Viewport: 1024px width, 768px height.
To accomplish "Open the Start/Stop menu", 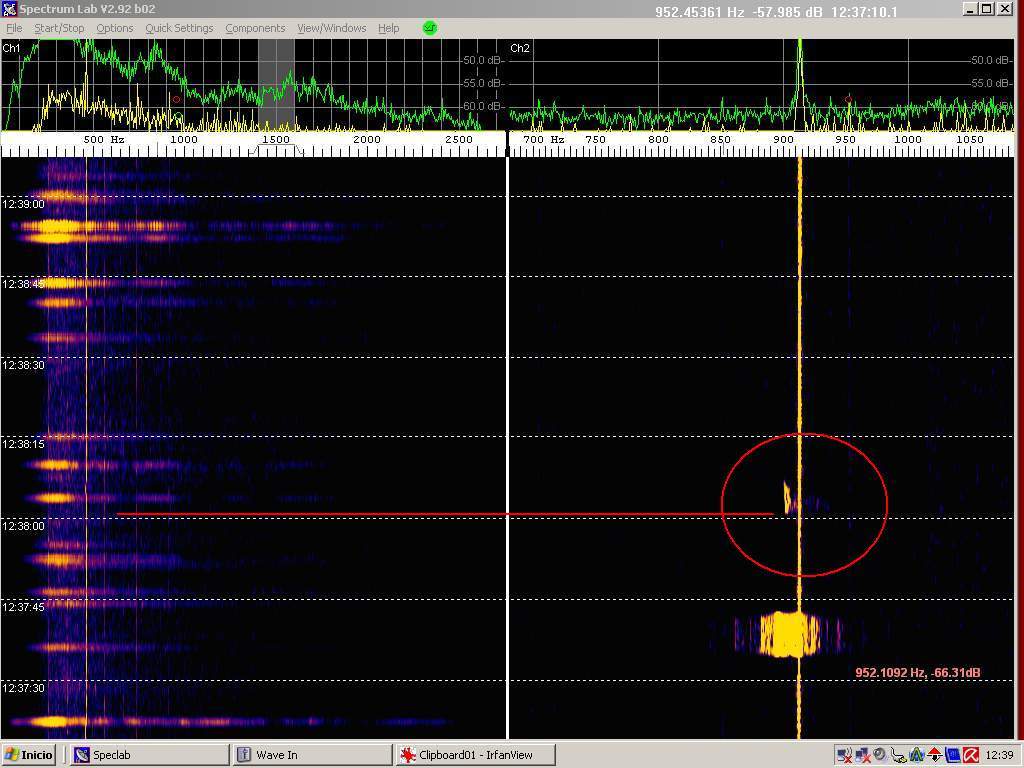I will [59, 28].
